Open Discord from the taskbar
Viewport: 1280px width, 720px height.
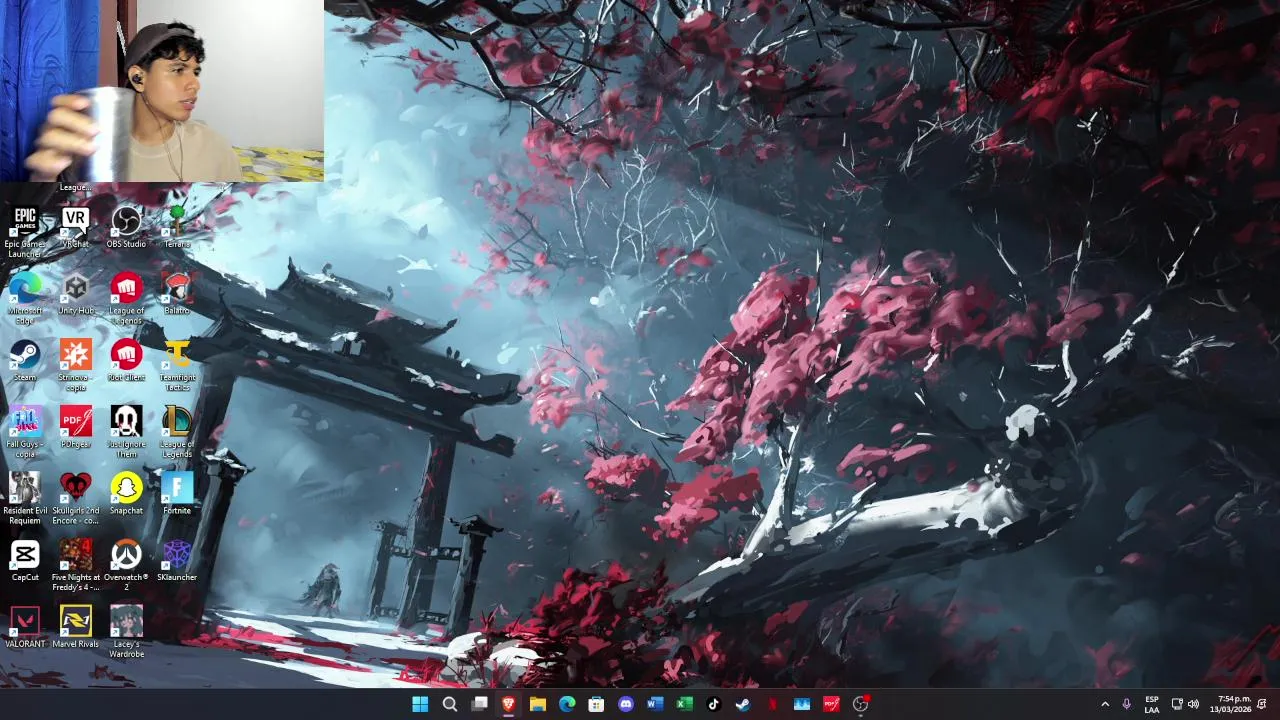pos(625,704)
